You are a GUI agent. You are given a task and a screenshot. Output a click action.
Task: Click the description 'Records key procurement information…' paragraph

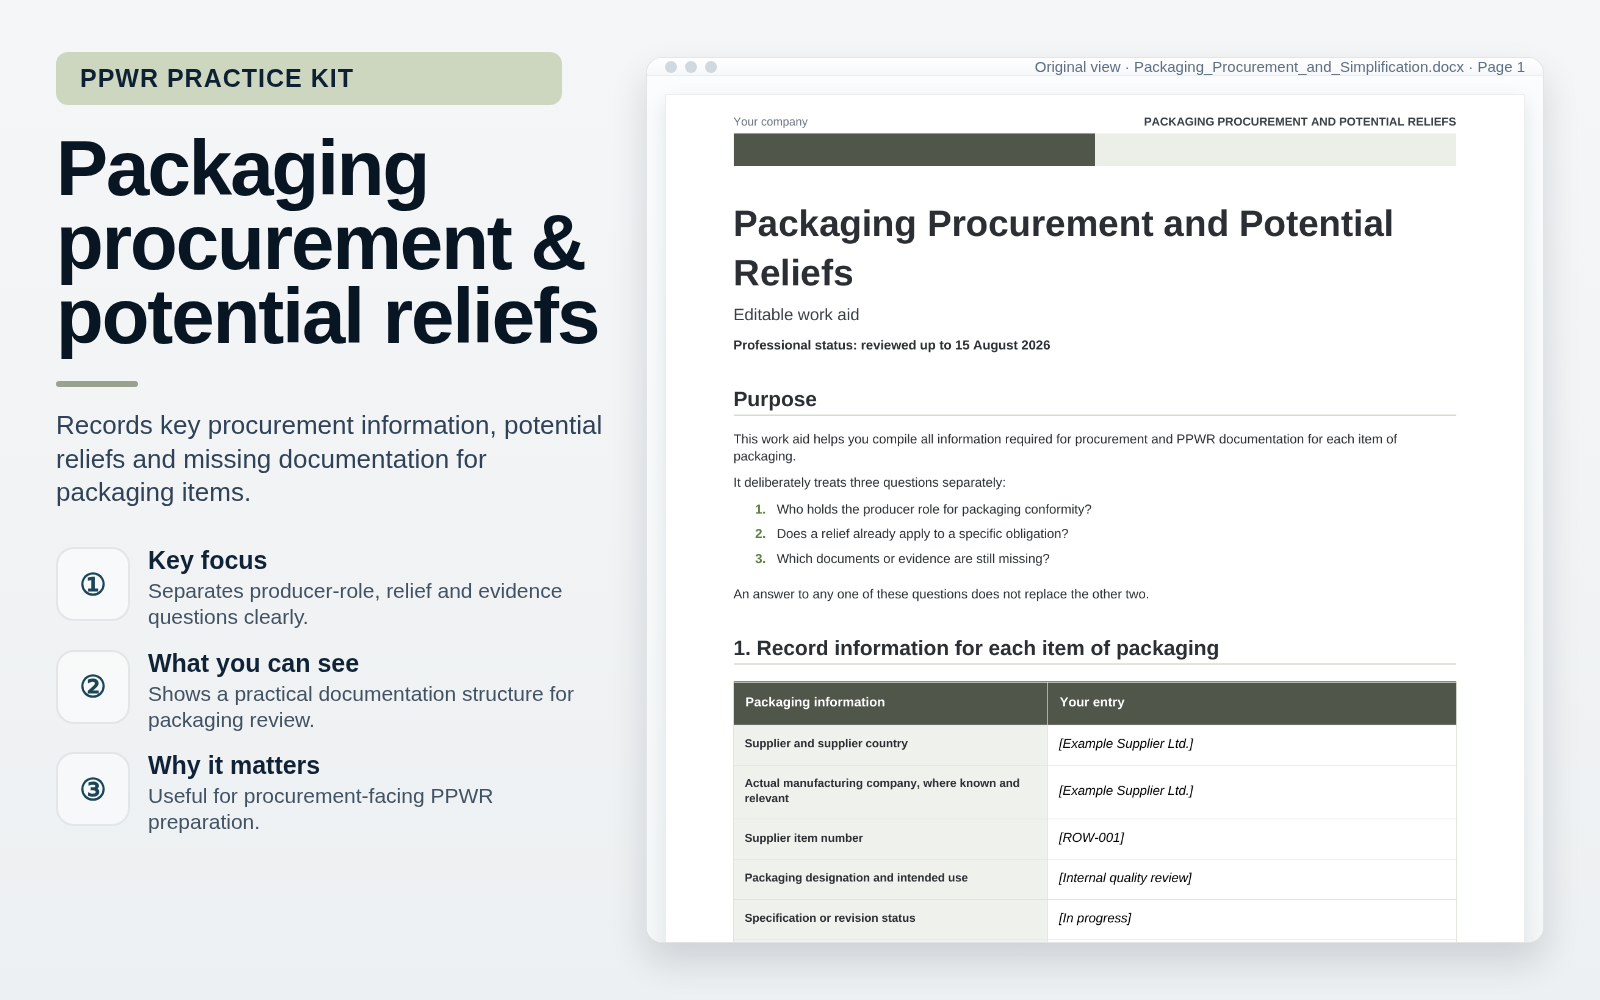point(329,459)
